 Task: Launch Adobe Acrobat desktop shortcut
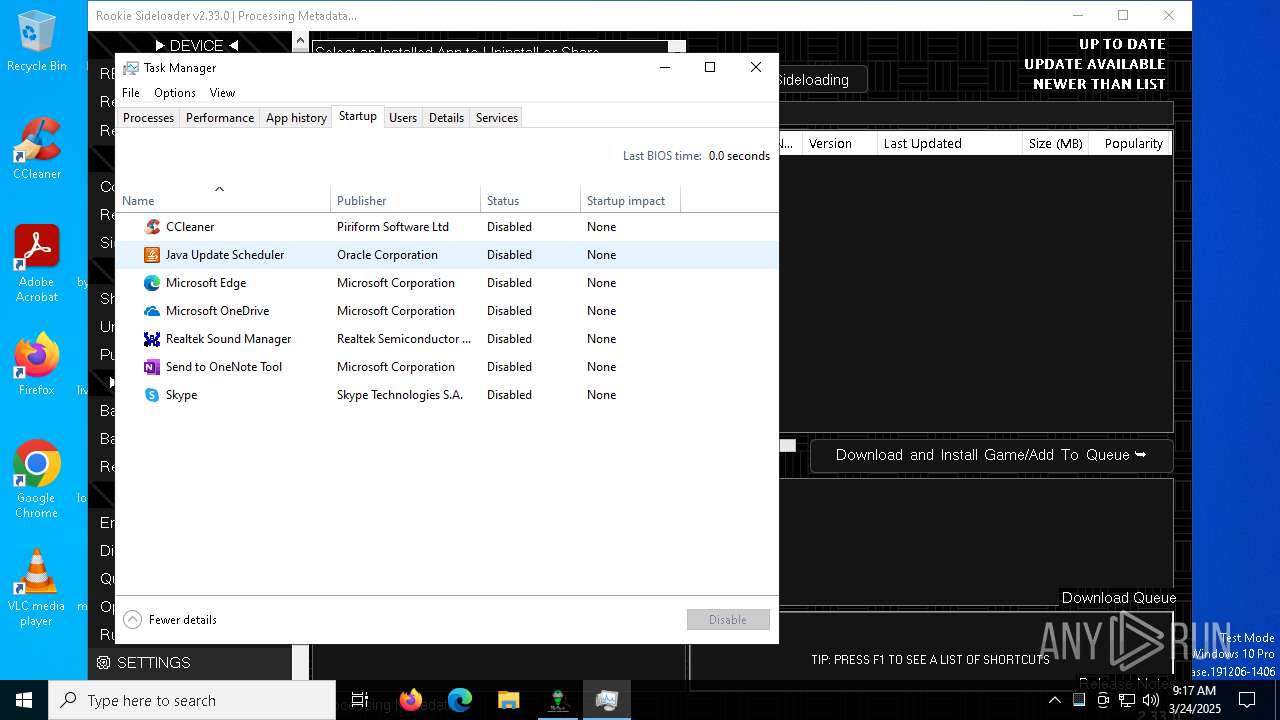point(37,264)
